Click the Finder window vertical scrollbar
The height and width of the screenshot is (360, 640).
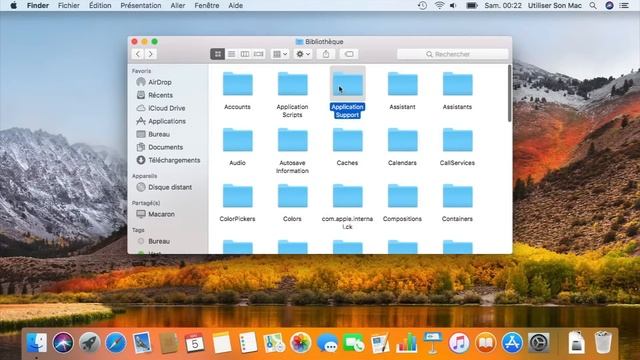[x=509, y=94]
